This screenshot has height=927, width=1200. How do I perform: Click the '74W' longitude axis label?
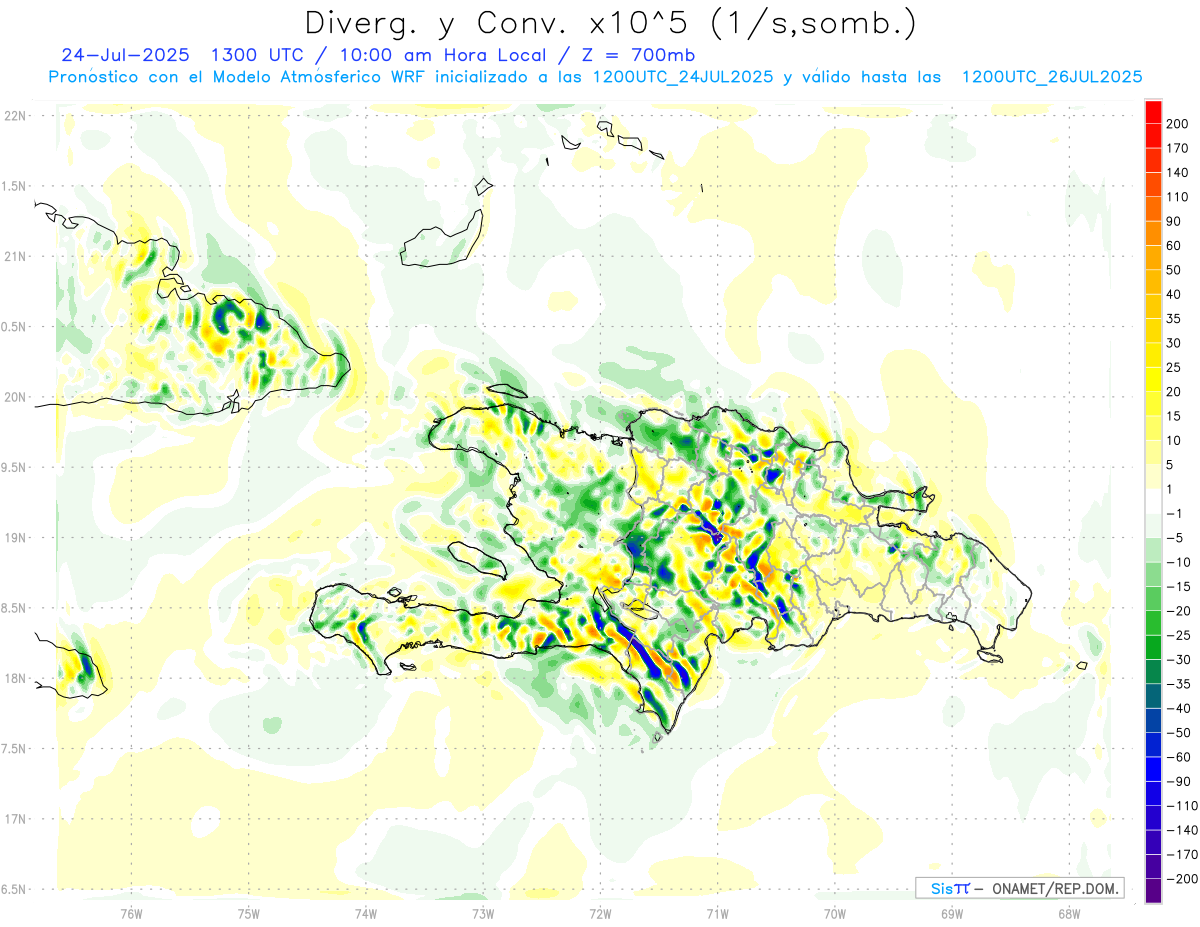pyautogui.click(x=365, y=913)
